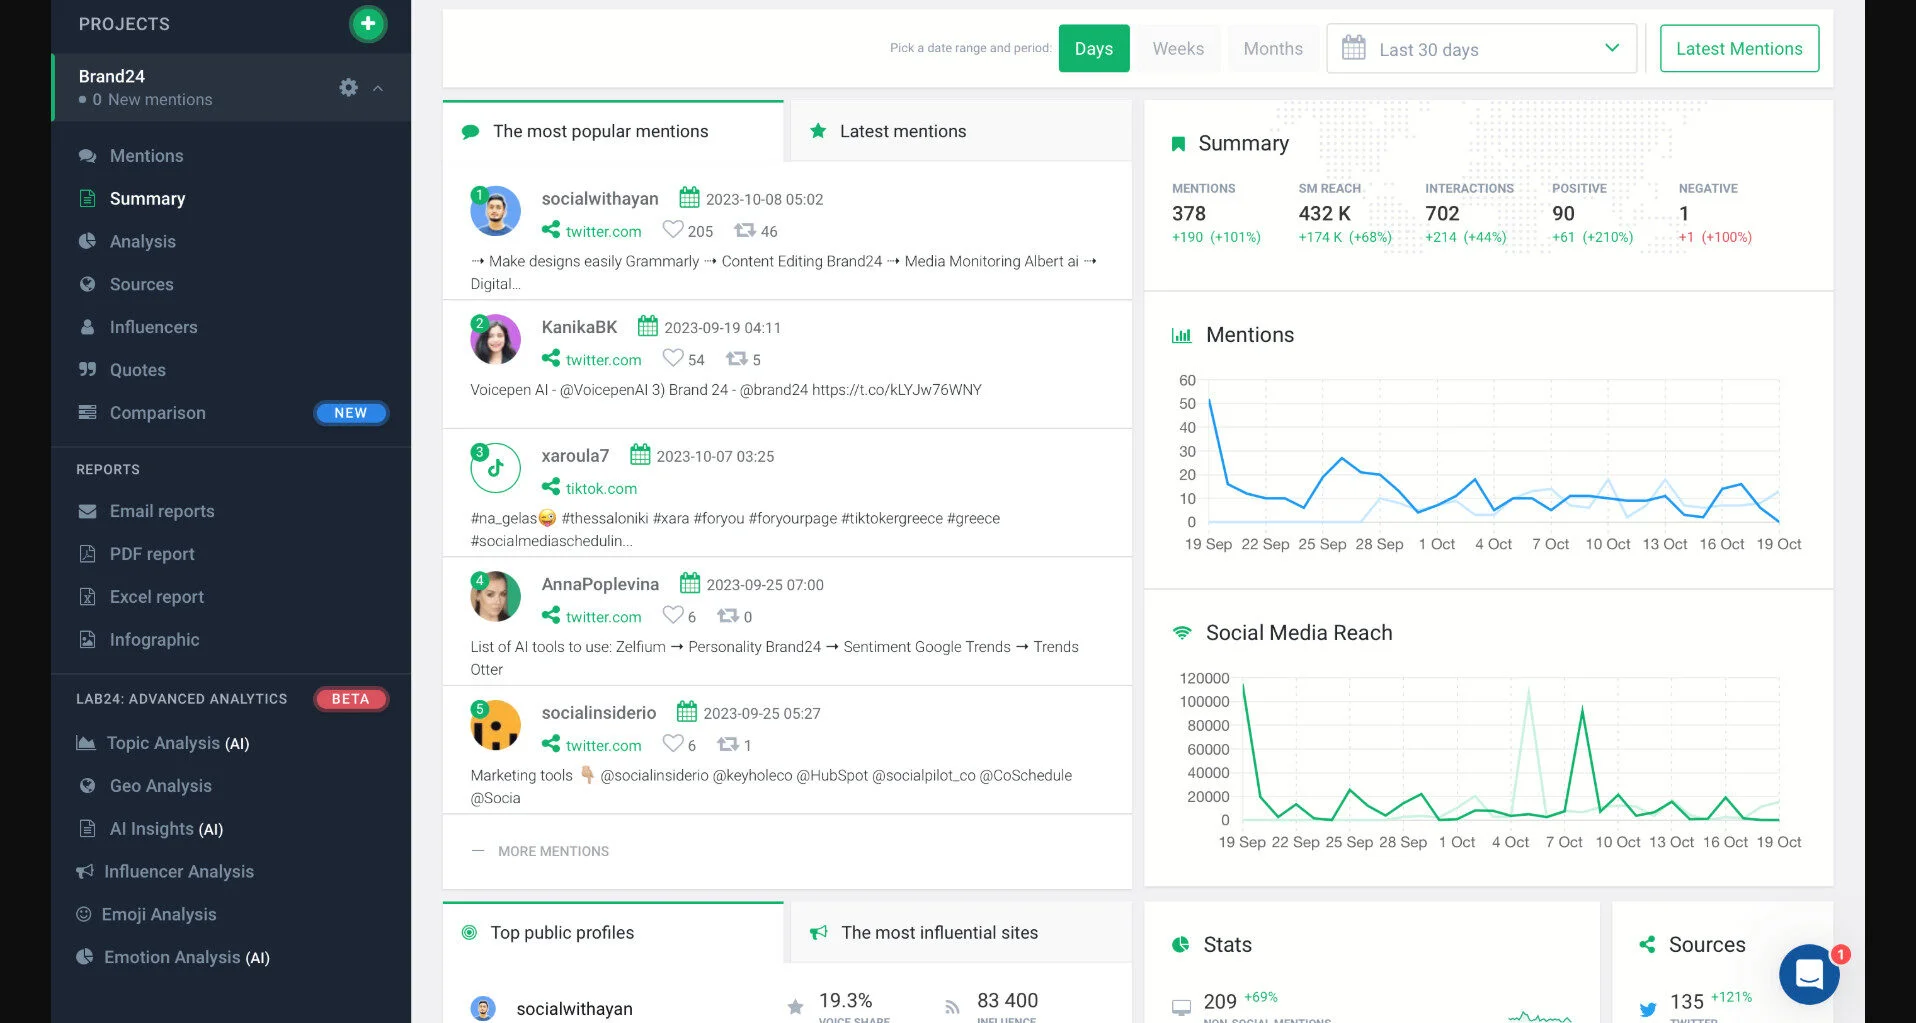The width and height of the screenshot is (1916, 1023).
Task: Open Quotes page
Action: click(x=137, y=370)
